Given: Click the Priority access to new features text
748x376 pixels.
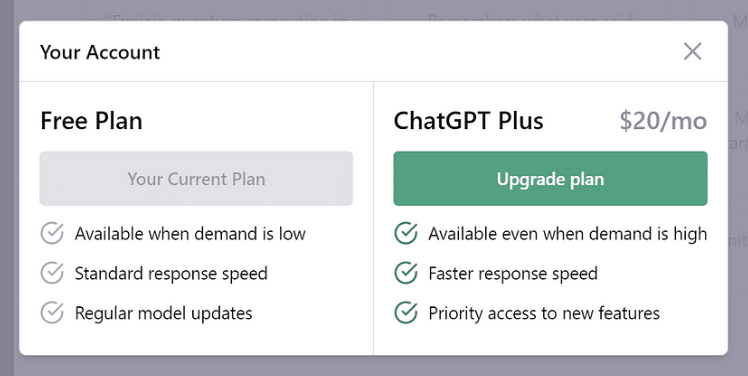Looking at the screenshot, I should pyautogui.click(x=544, y=313).
